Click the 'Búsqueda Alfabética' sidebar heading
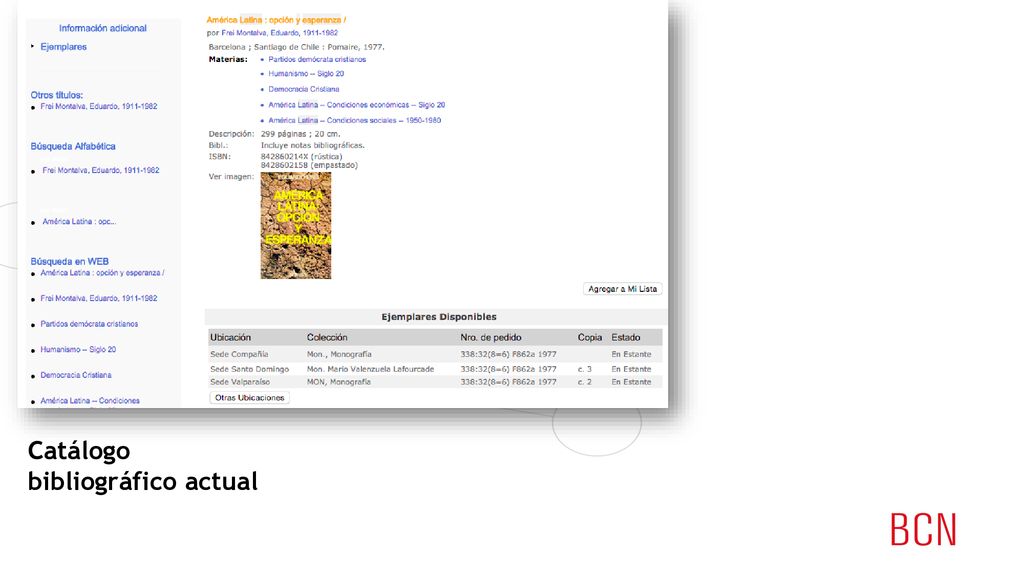The image size is (1024, 576). click(x=72, y=146)
